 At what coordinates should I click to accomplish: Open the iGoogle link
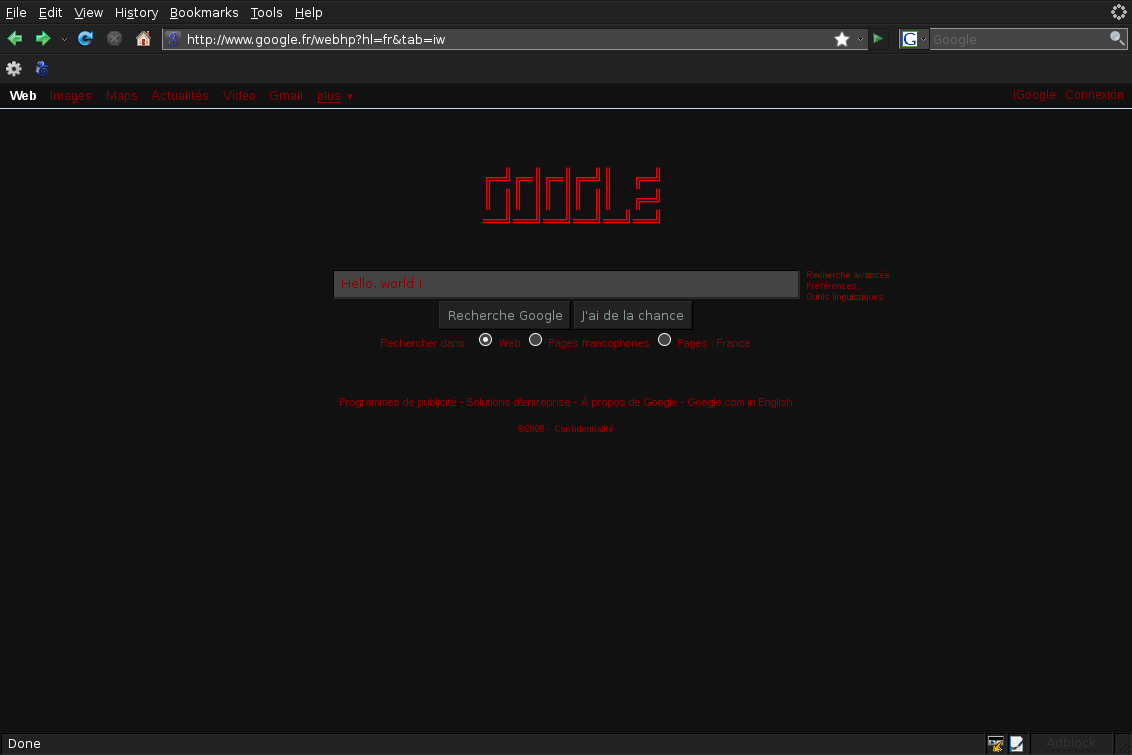coord(1034,95)
